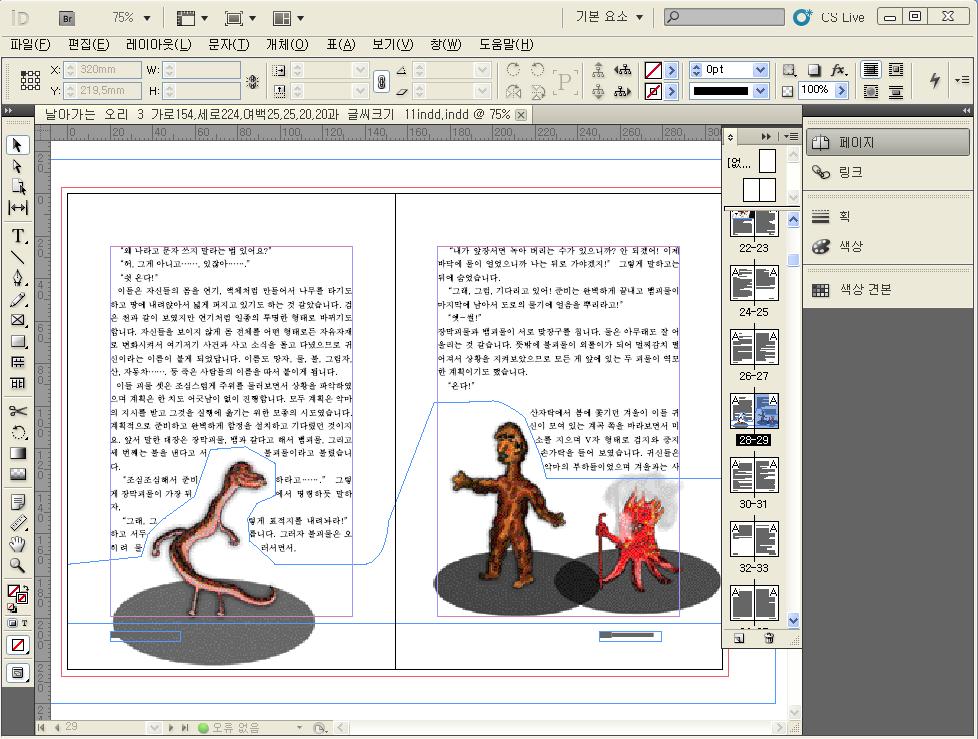This screenshot has width=978, height=739.
Task: Open the 개체(O) menu
Action: (287, 44)
